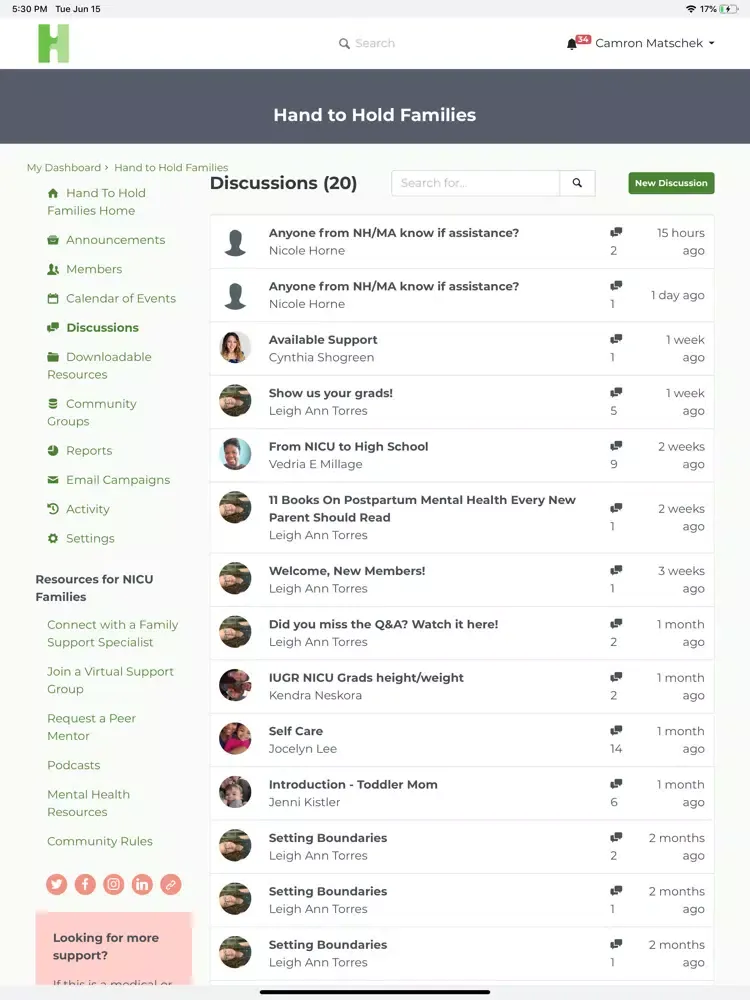The image size is (750, 1000).
Task: Open Announcements in sidebar
Action: (x=115, y=240)
